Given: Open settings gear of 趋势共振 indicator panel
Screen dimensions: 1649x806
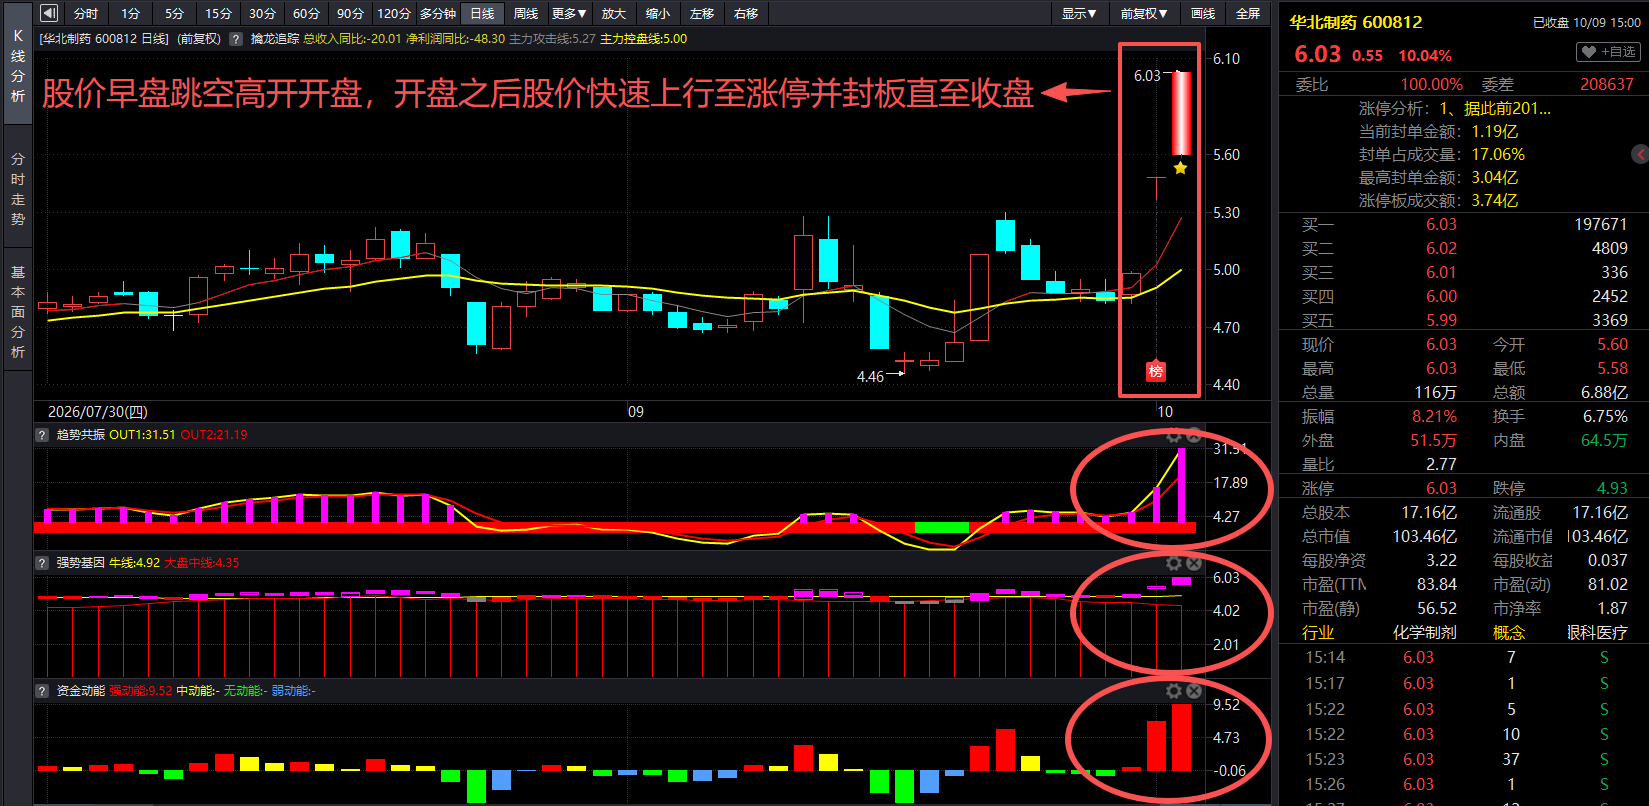Looking at the screenshot, I should click(1174, 436).
